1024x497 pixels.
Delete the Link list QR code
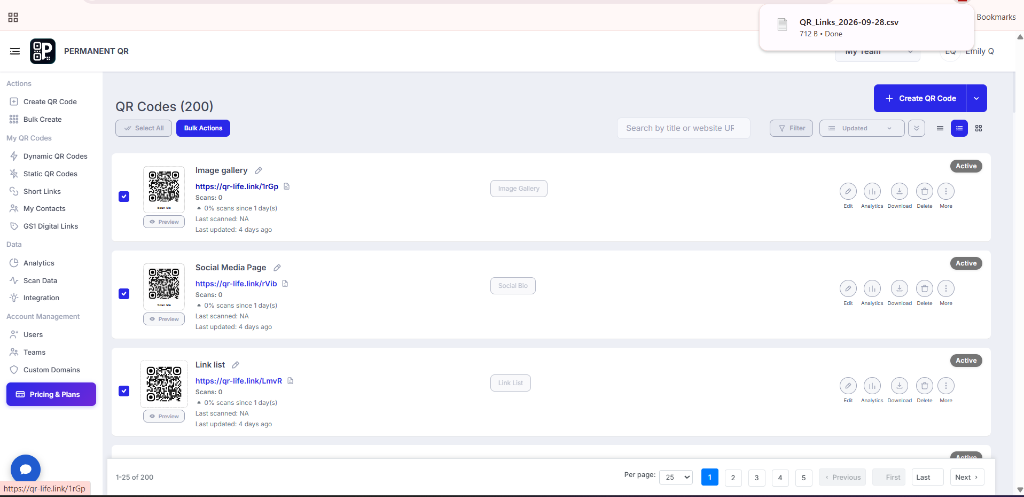coord(924,385)
